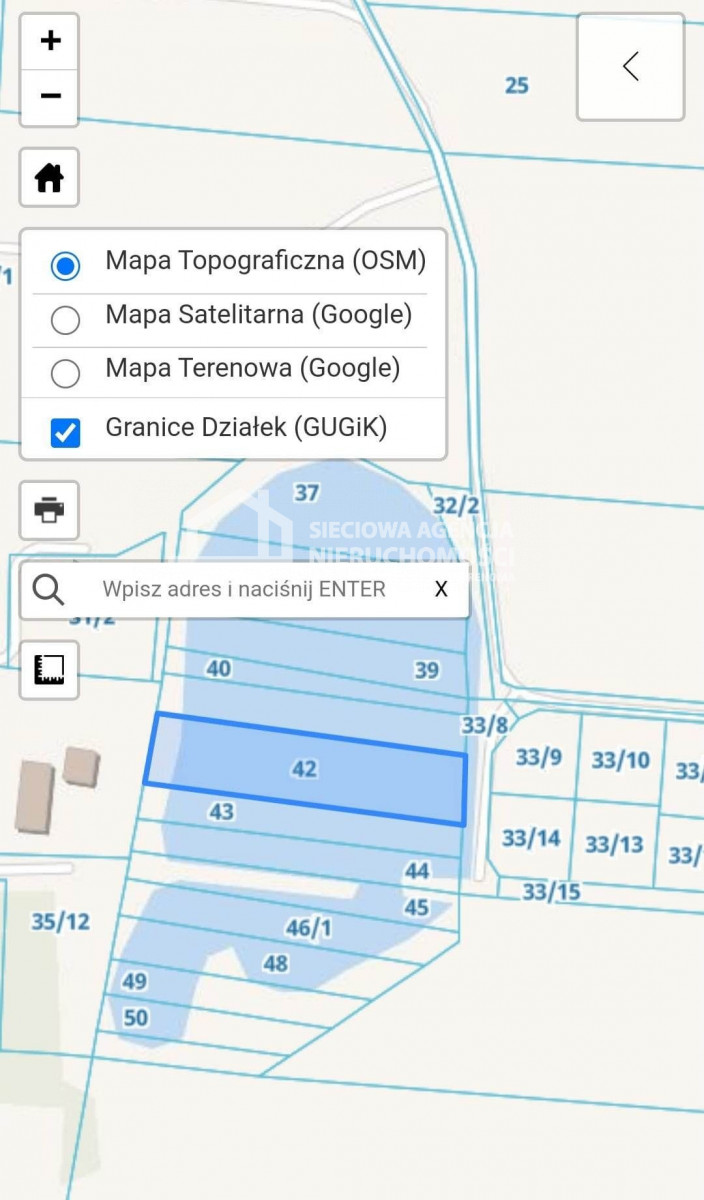This screenshot has height=1200, width=704.
Task: Click the home view icon
Action: [49, 178]
